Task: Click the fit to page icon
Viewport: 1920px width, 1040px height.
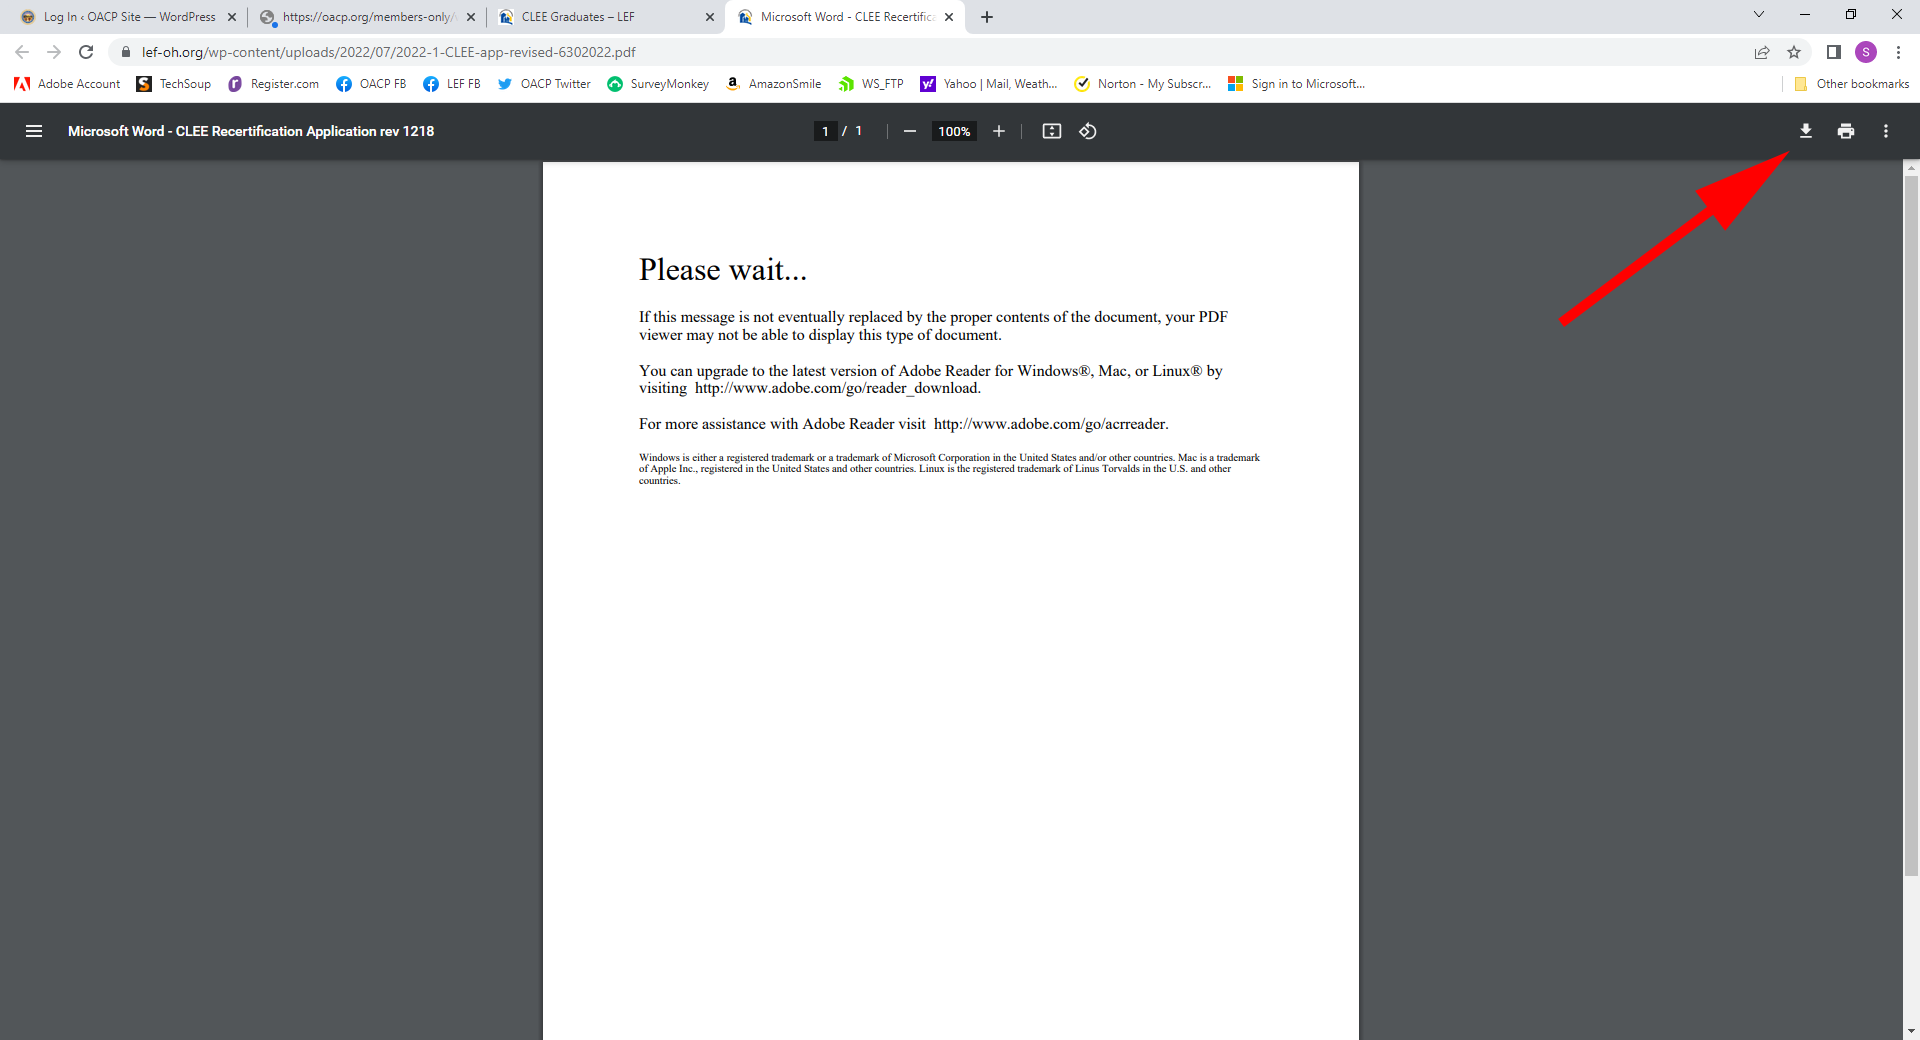Action: pos(1051,131)
